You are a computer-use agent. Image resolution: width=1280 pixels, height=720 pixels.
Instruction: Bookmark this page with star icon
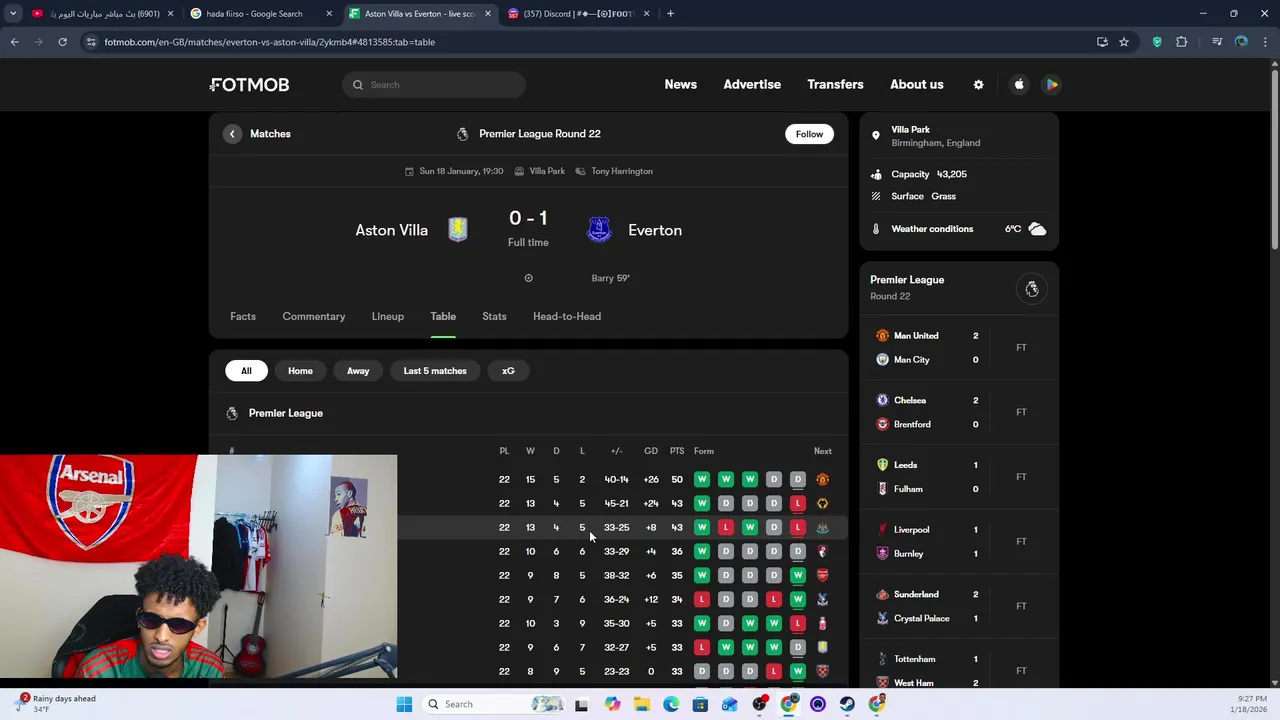[x=1124, y=42]
